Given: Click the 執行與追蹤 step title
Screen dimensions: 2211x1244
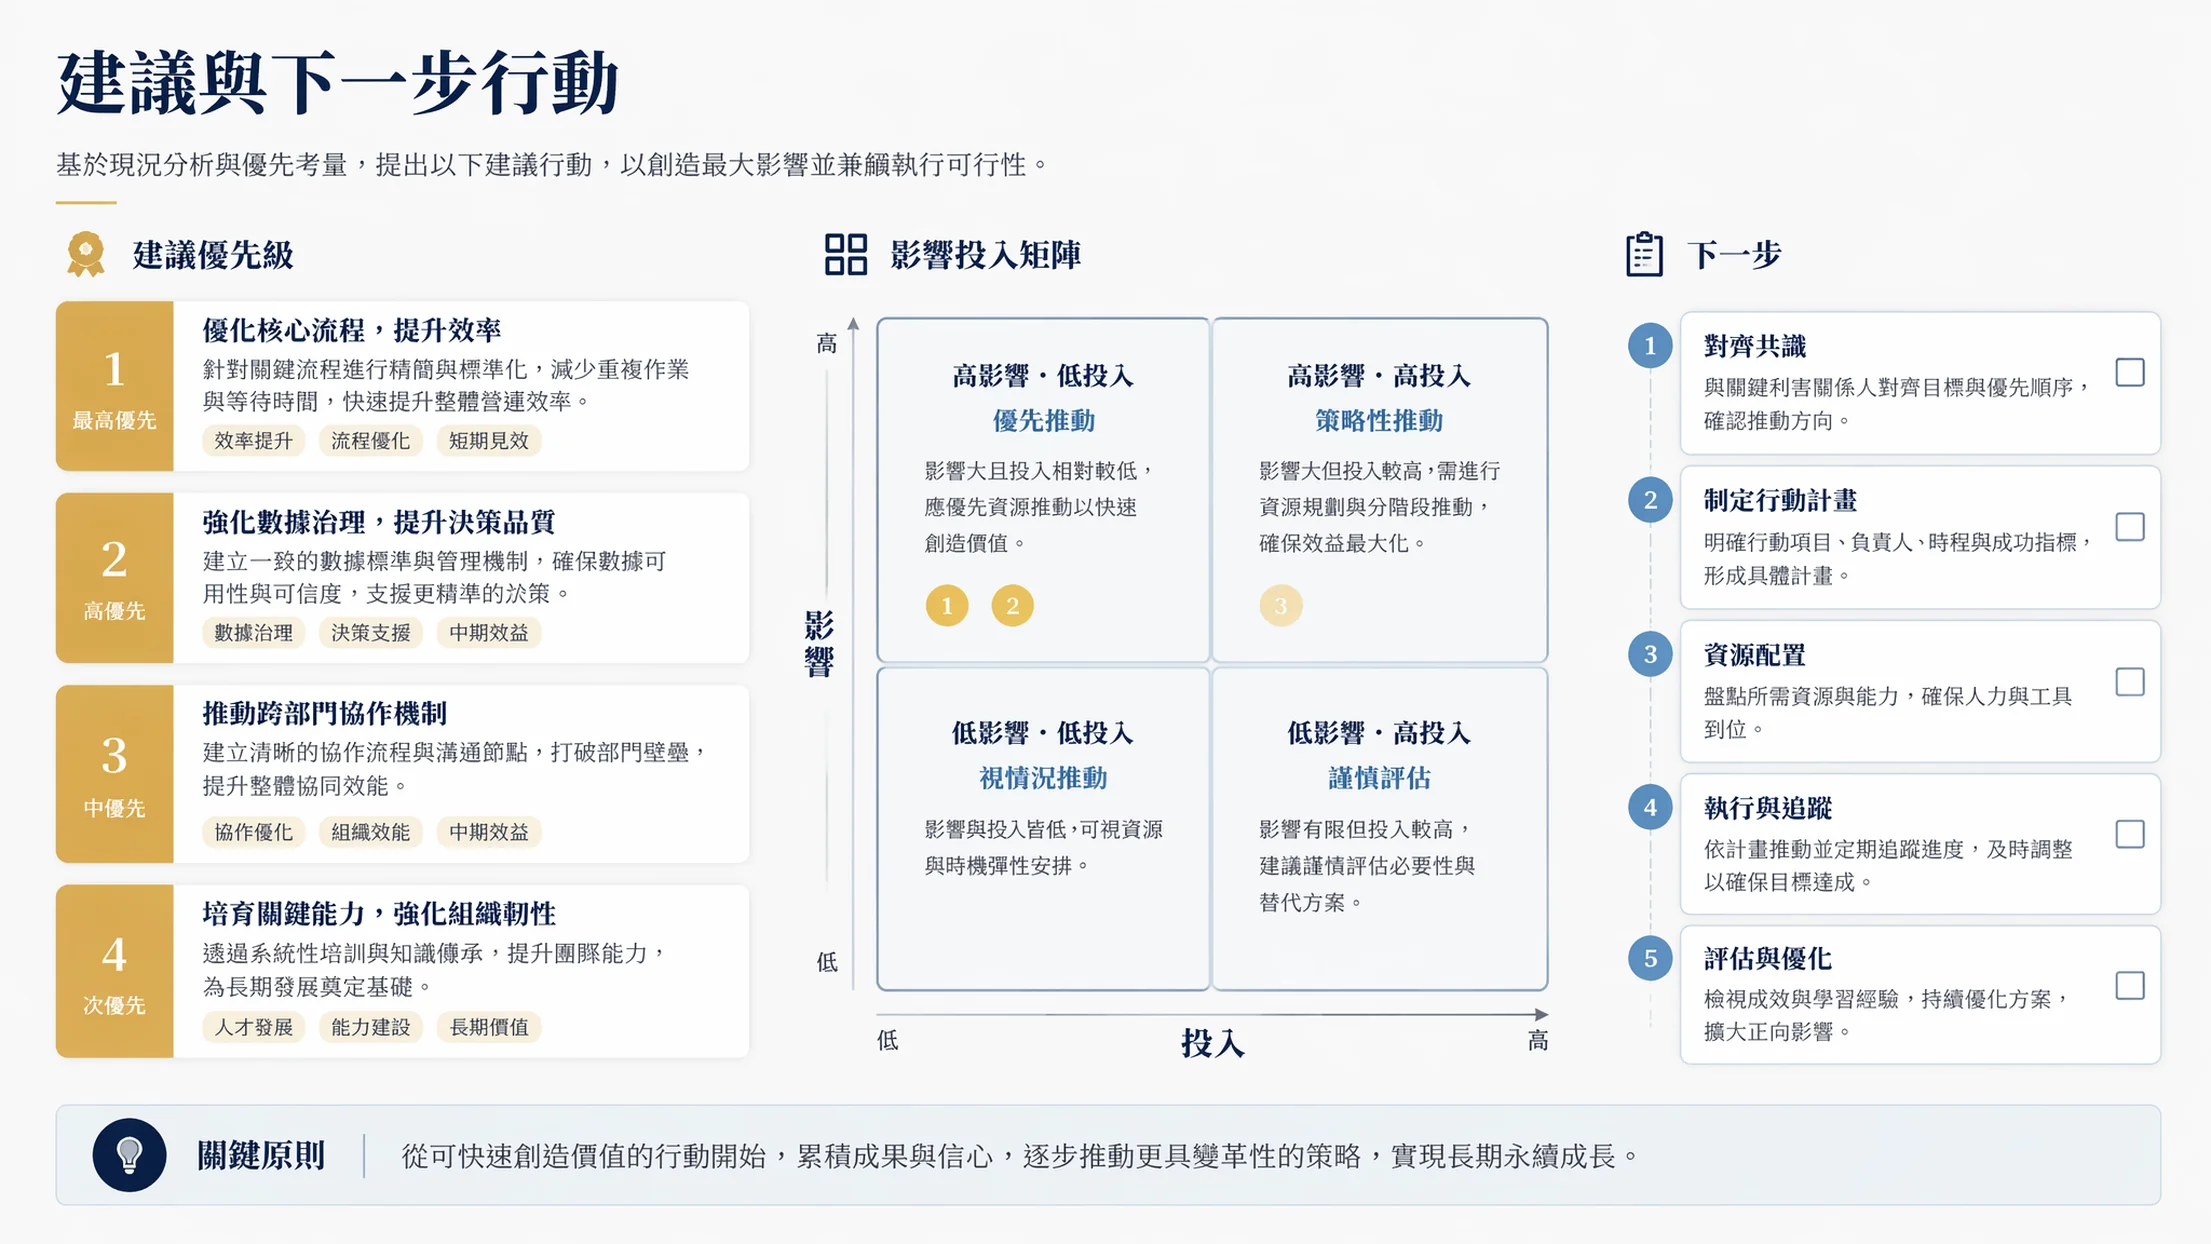Looking at the screenshot, I should [1767, 808].
